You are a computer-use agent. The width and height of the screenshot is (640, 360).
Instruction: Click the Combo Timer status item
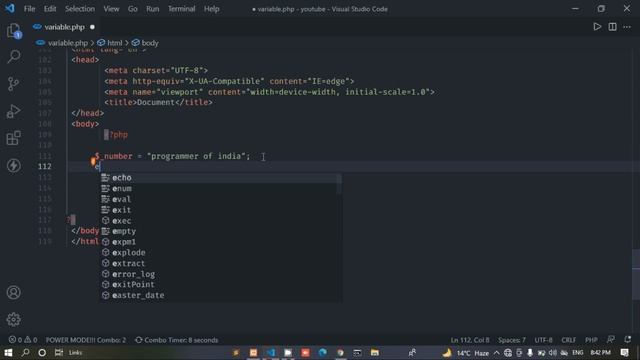[x=176, y=340]
